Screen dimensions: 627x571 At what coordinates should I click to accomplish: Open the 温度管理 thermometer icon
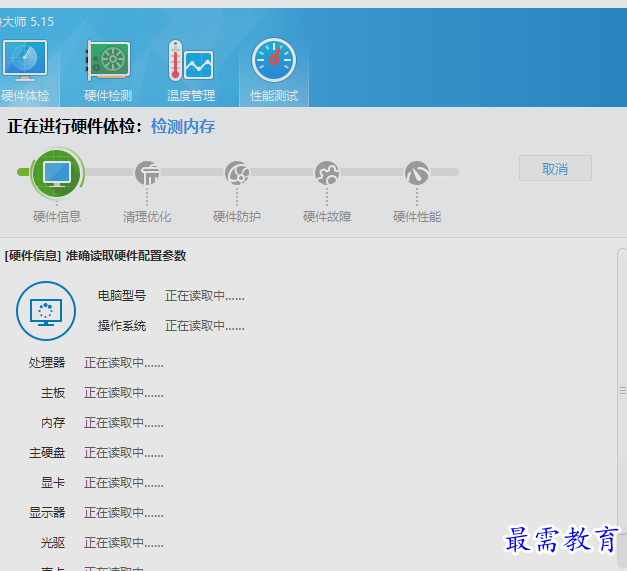pyautogui.click(x=191, y=60)
